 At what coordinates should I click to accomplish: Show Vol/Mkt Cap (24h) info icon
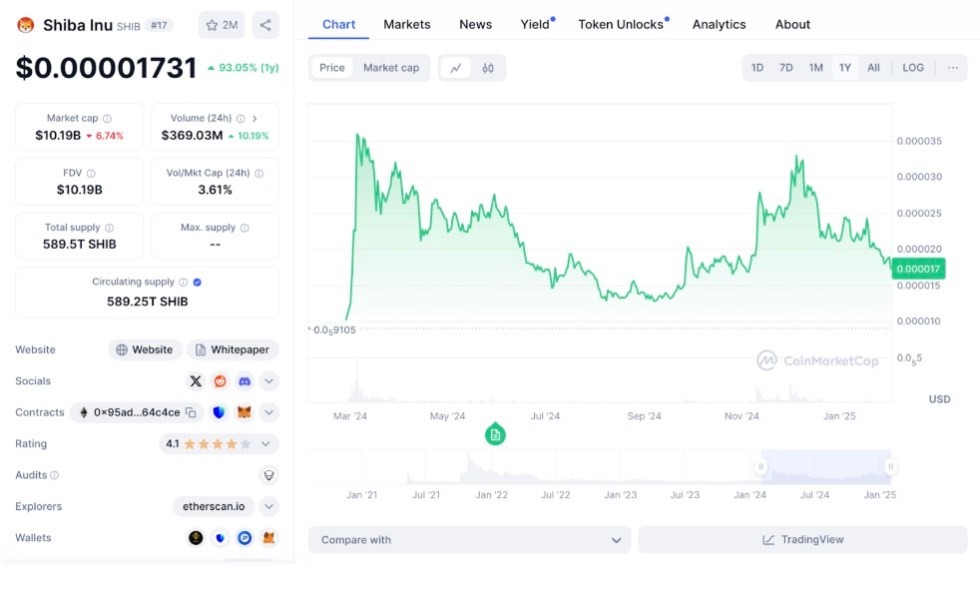coord(259,173)
